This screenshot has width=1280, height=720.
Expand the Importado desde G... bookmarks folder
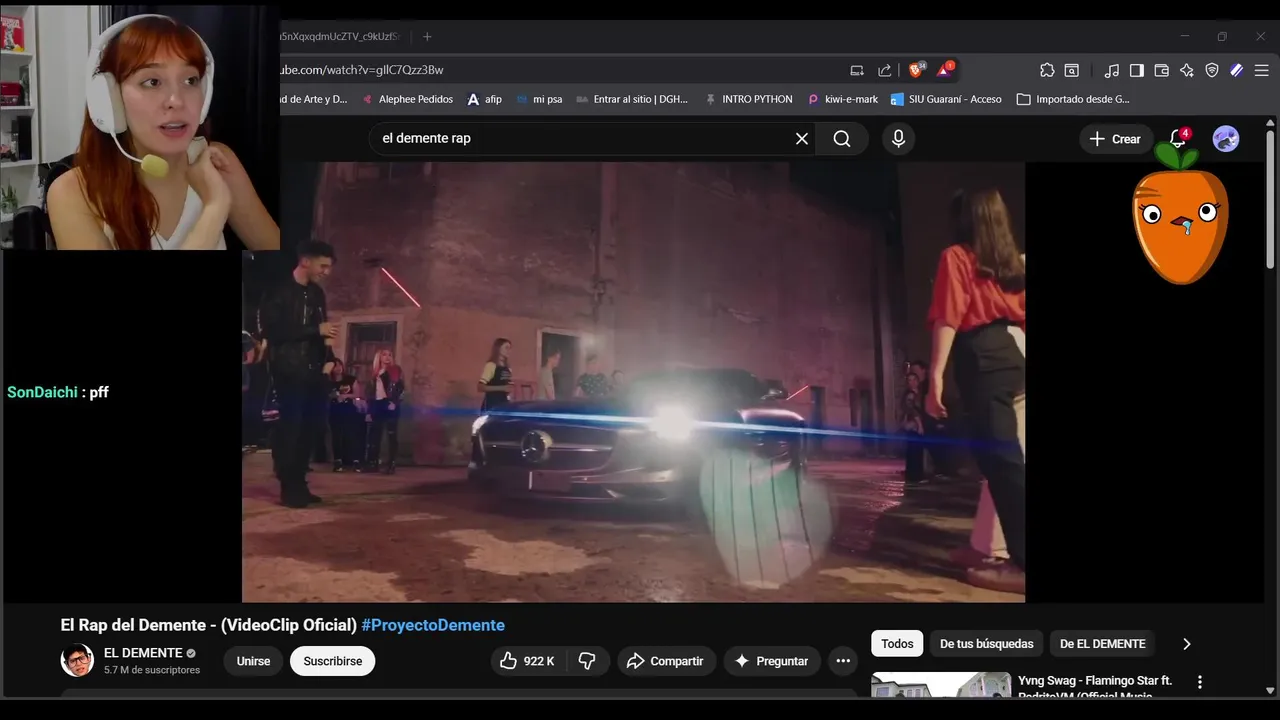coord(1073,99)
